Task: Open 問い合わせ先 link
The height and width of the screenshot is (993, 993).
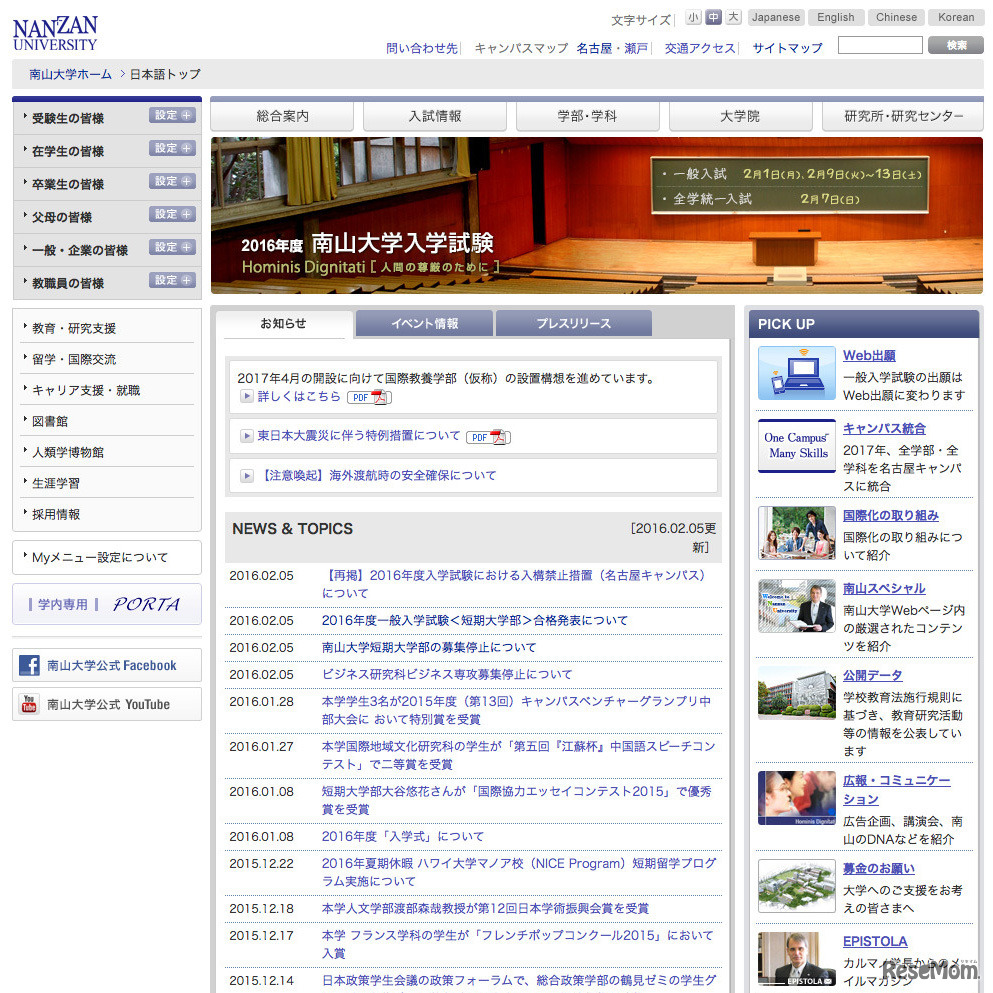Action: click(422, 49)
